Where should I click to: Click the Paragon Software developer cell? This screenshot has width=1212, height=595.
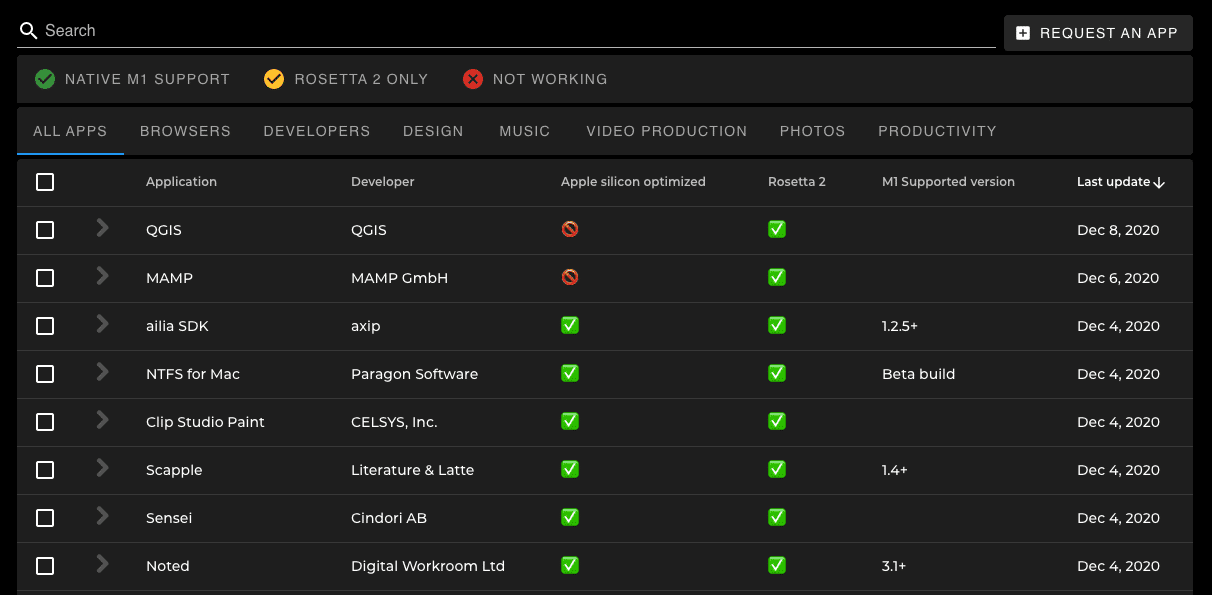pos(414,374)
